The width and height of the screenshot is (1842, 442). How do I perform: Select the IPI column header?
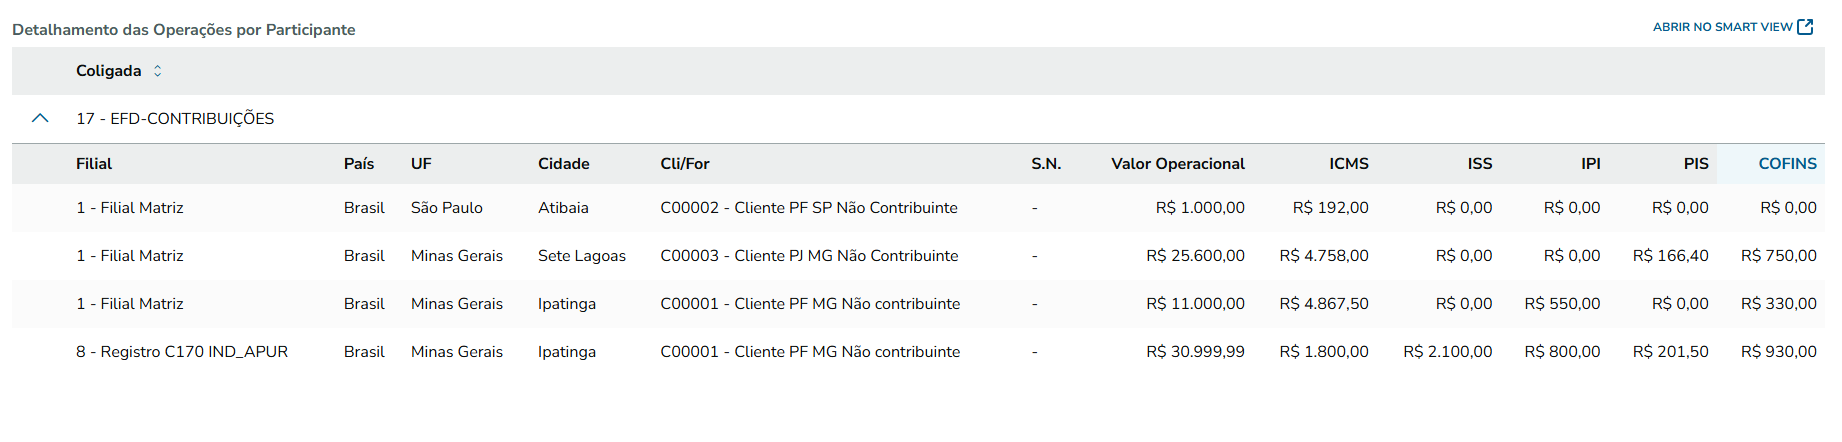(1590, 164)
